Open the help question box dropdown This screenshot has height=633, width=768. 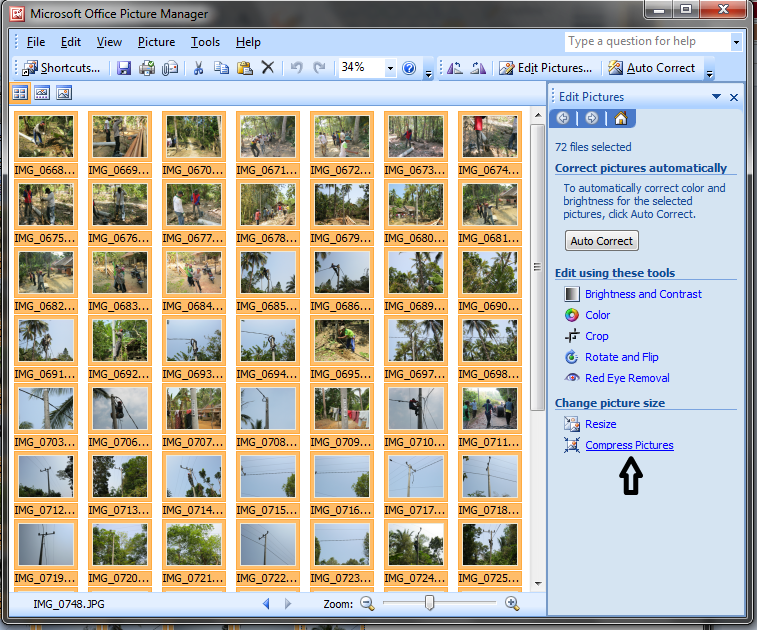tap(736, 42)
